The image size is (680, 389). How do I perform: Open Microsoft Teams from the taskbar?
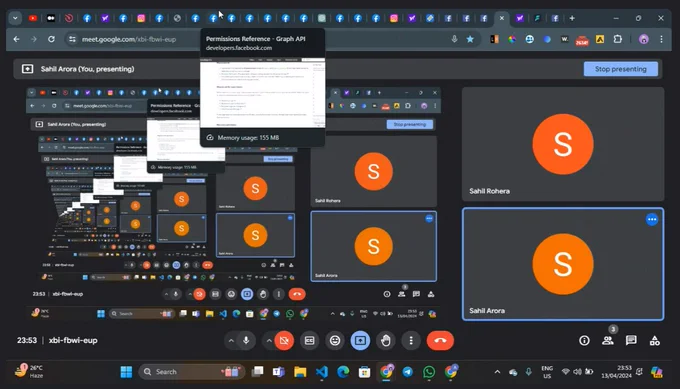coord(278,372)
